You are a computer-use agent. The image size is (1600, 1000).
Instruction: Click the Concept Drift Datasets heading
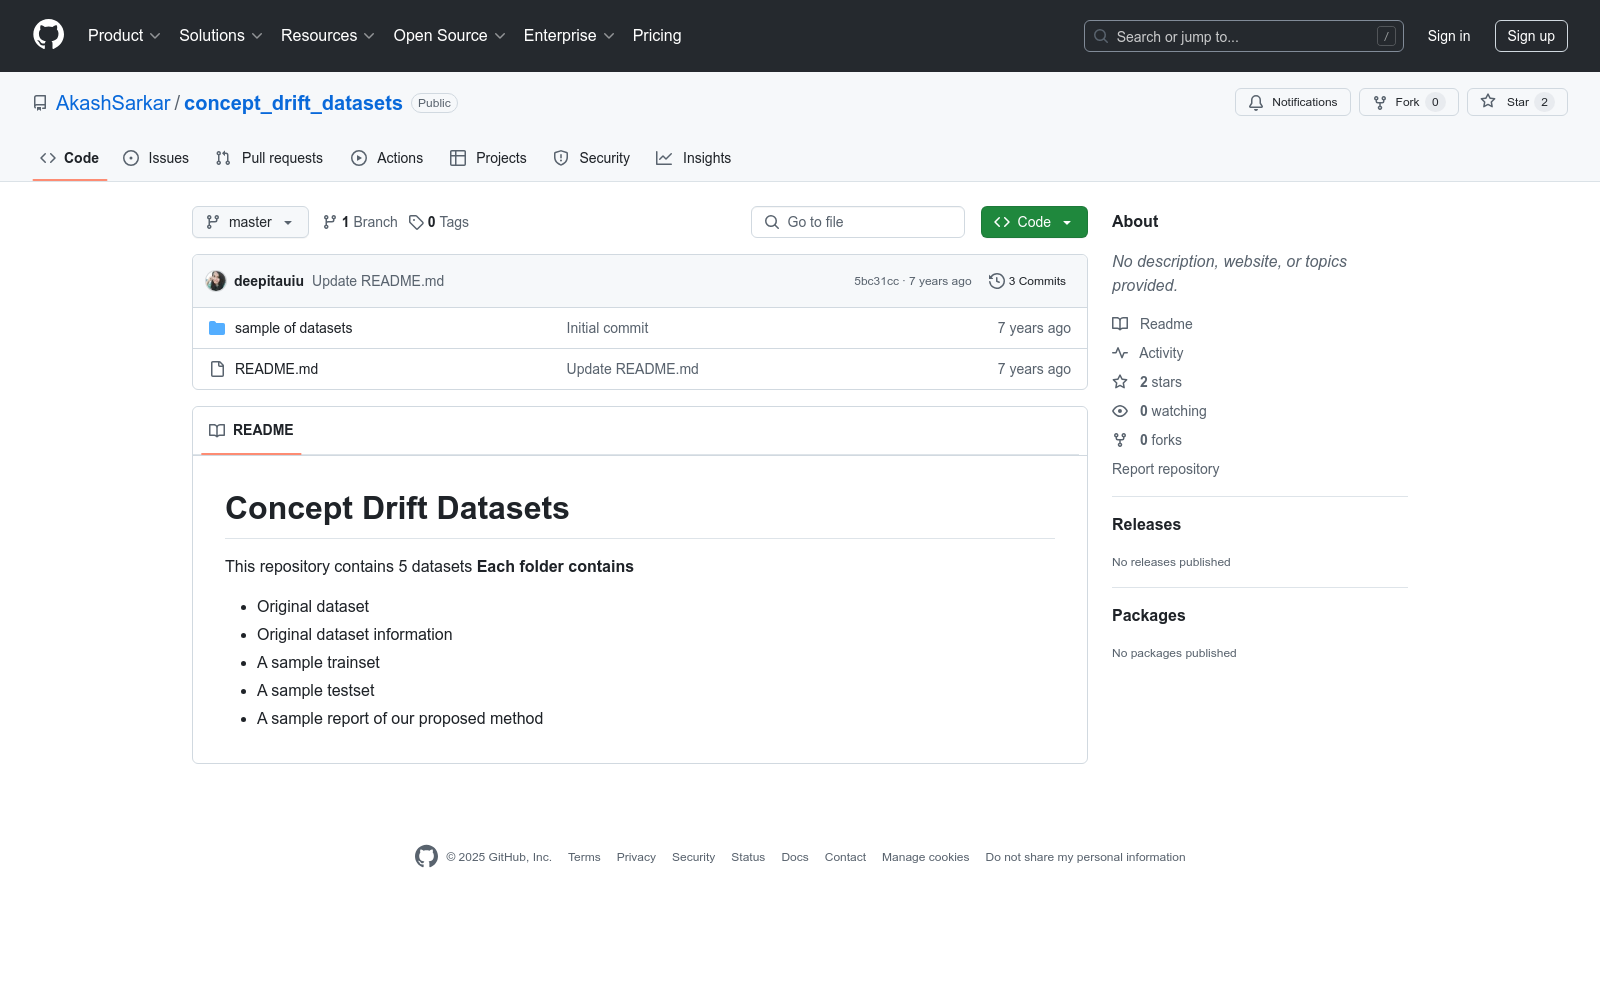point(397,508)
